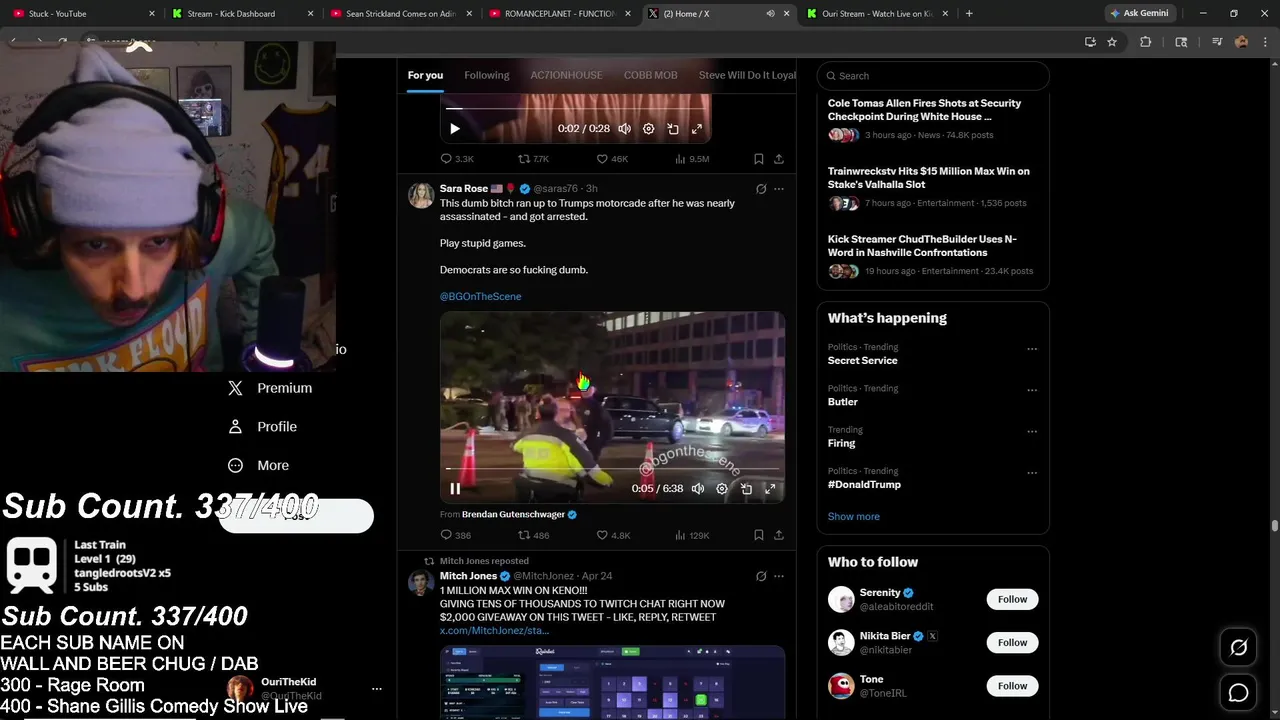This screenshot has height=720, width=1280.
Task: Open settings gear on the top video
Action: 648,129
